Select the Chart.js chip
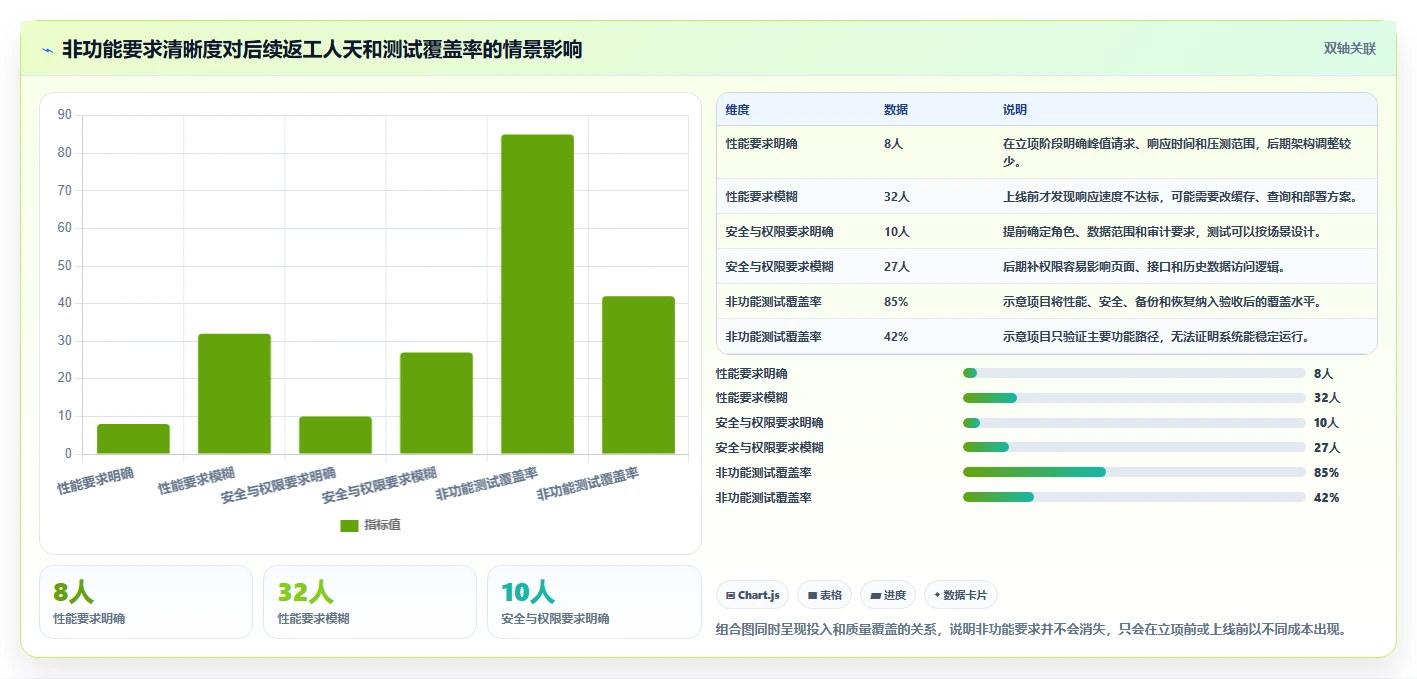Viewport: 1417px width, 679px height. 752,595
